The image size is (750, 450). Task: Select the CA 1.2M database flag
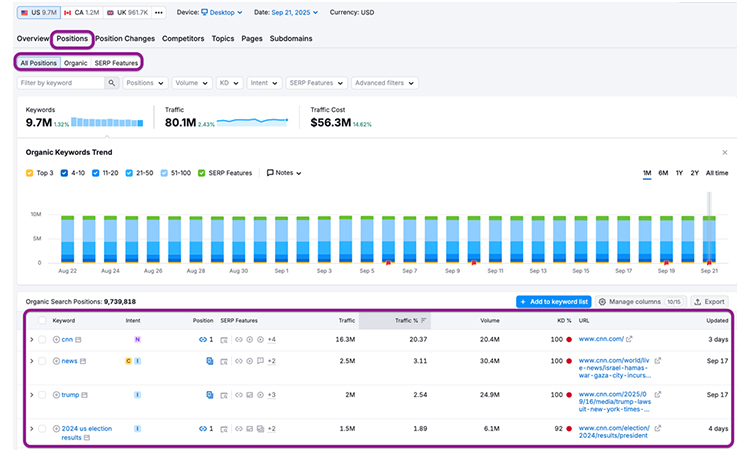click(81, 12)
